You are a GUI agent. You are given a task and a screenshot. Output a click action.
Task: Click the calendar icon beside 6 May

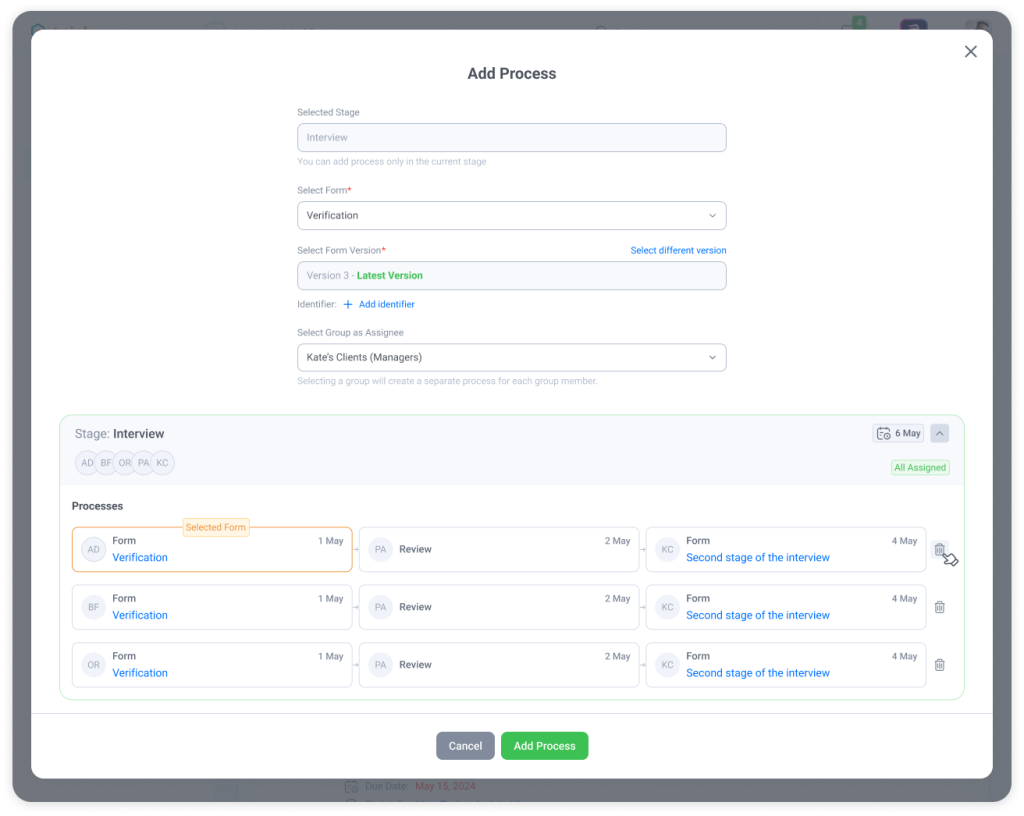pos(883,433)
